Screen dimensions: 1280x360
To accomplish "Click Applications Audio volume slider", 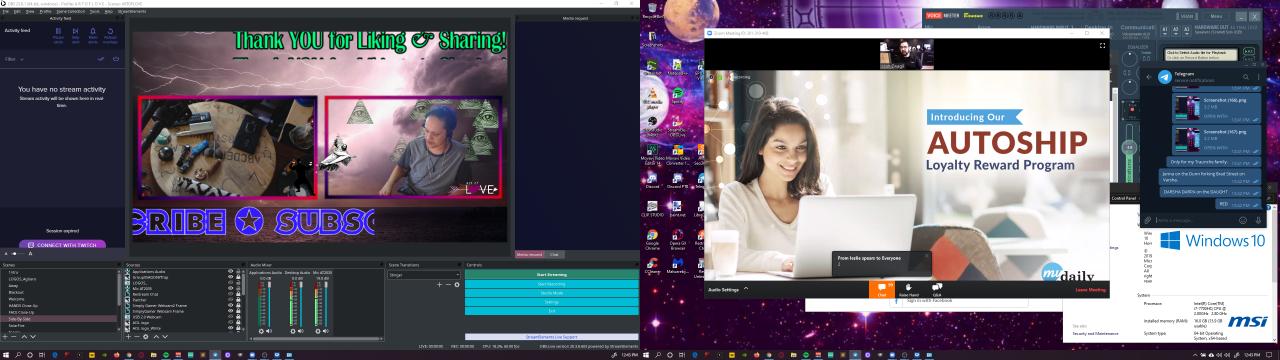I will point(269,303).
